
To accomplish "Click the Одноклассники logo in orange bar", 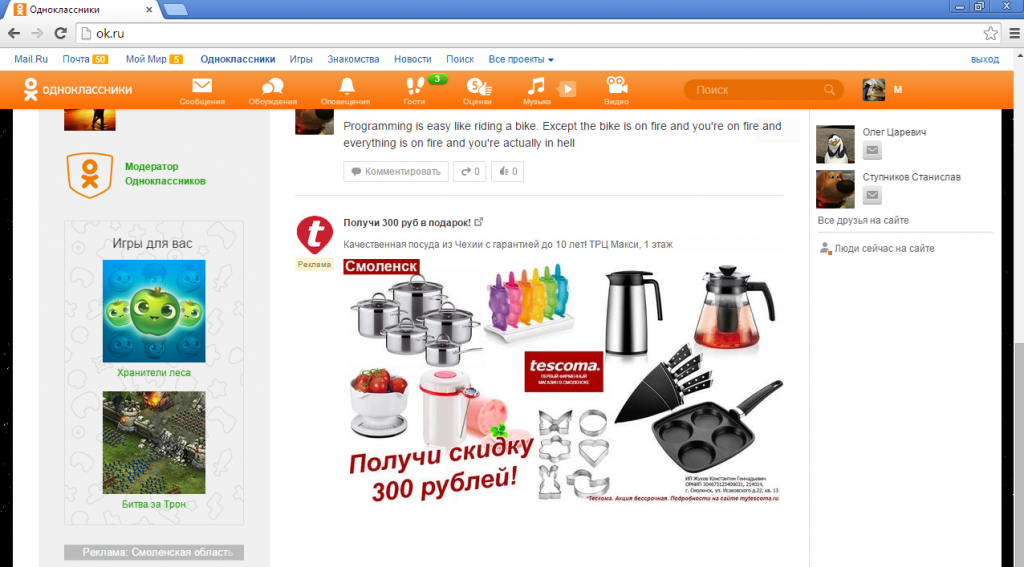I will (x=77, y=89).
